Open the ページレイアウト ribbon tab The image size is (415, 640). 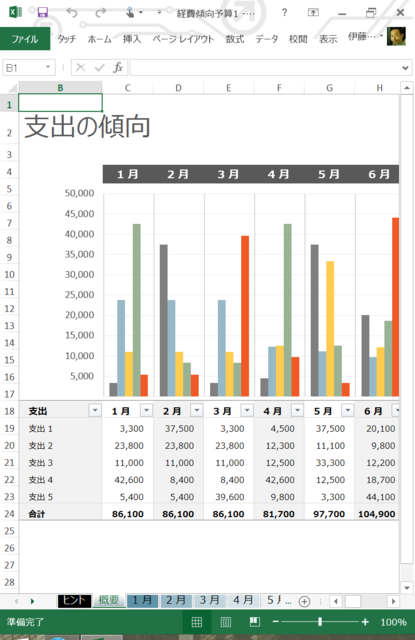tap(183, 39)
